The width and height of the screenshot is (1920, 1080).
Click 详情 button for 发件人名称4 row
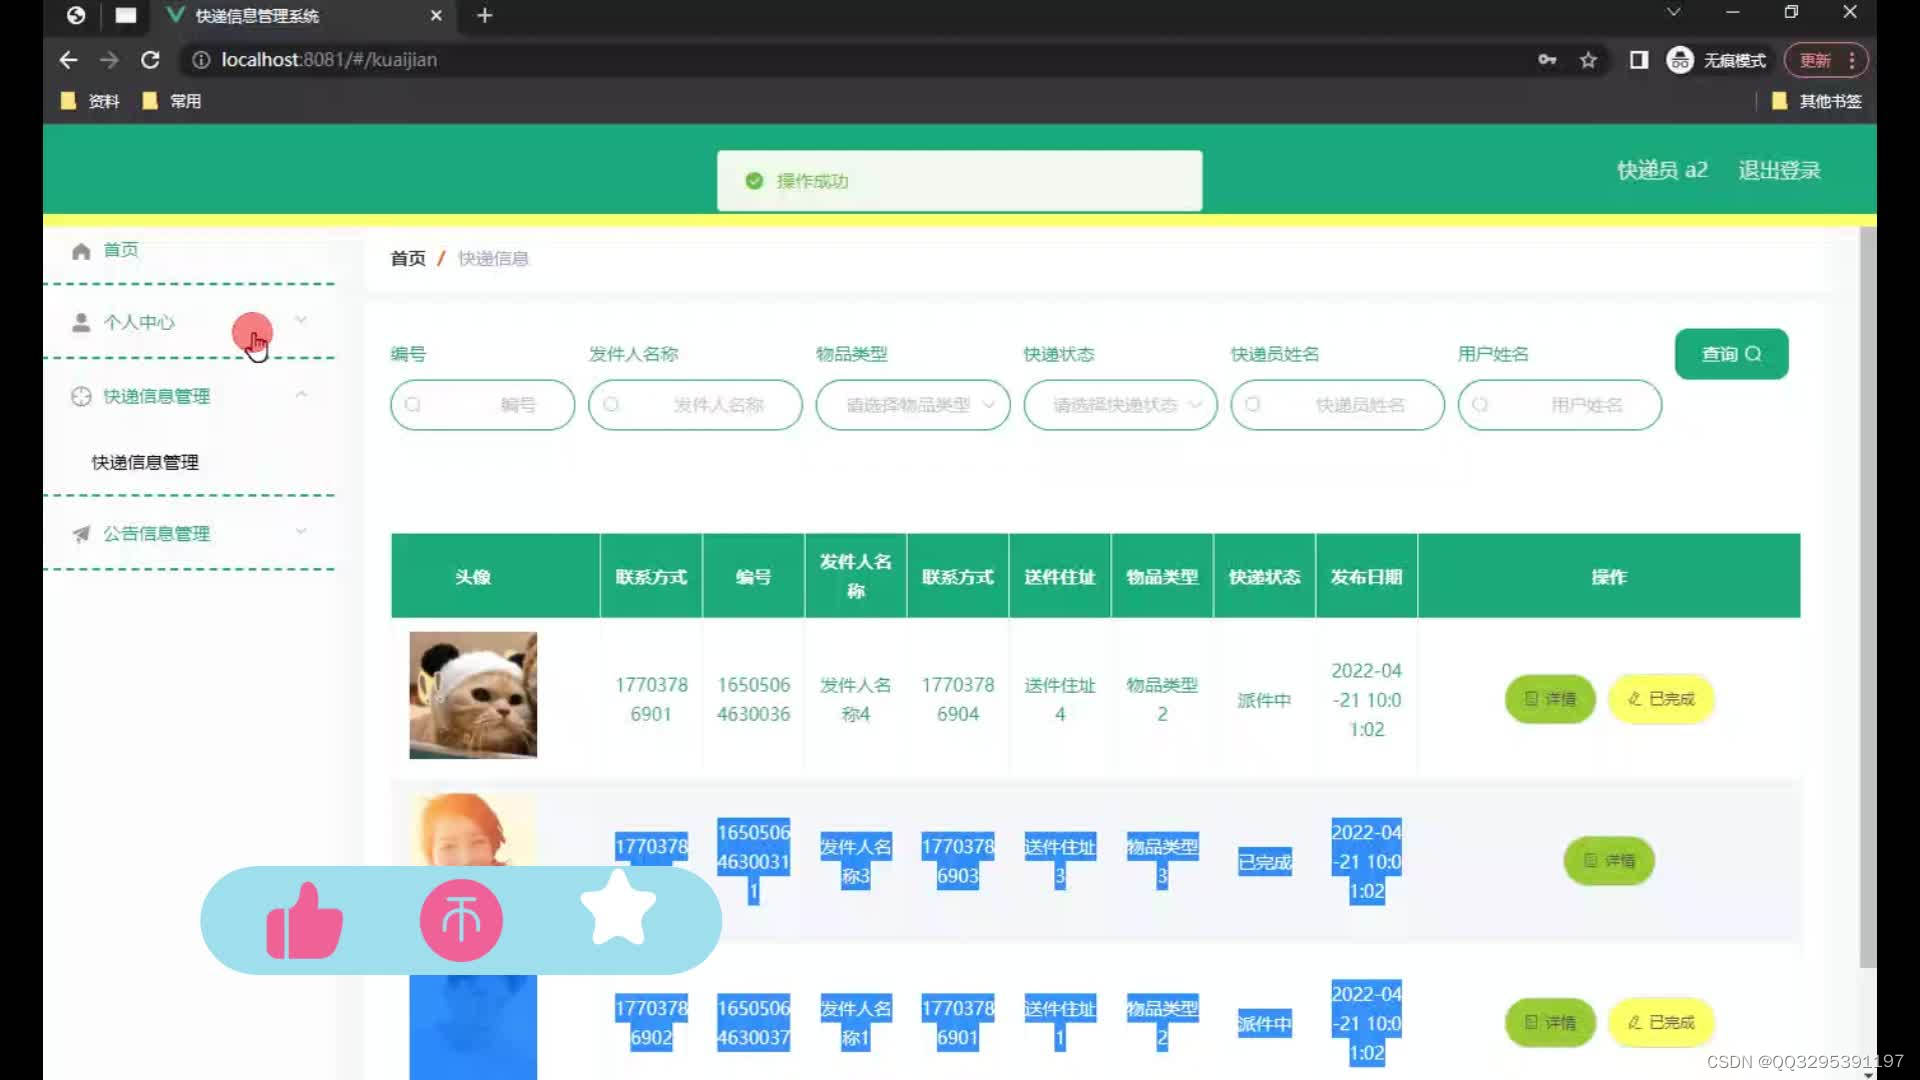1549,699
